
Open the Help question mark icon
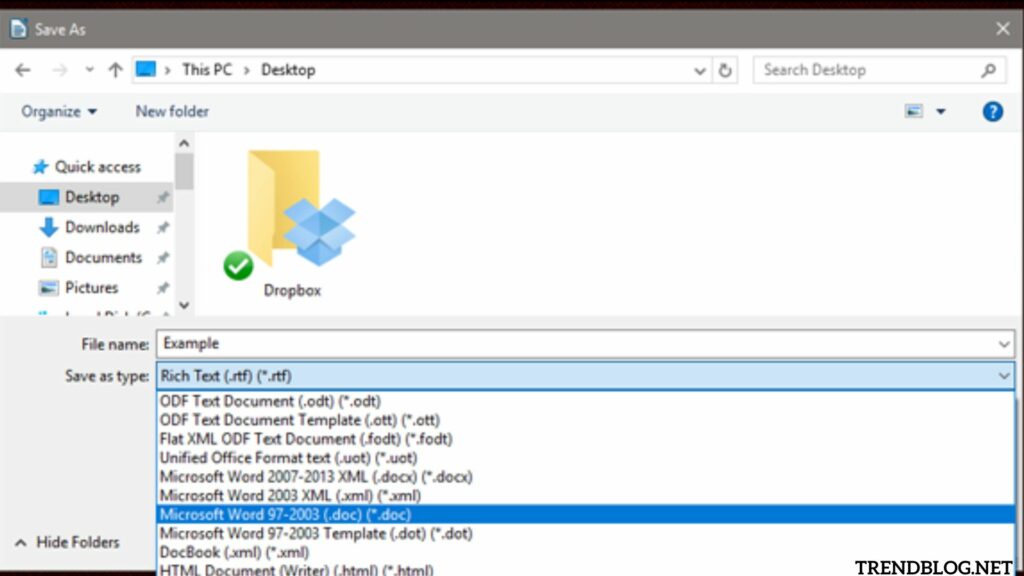(x=992, y=112)
